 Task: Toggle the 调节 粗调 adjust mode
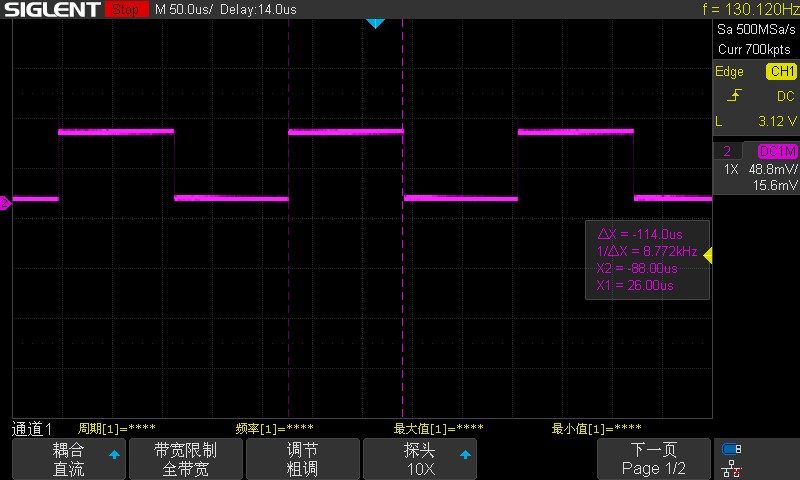303,459
